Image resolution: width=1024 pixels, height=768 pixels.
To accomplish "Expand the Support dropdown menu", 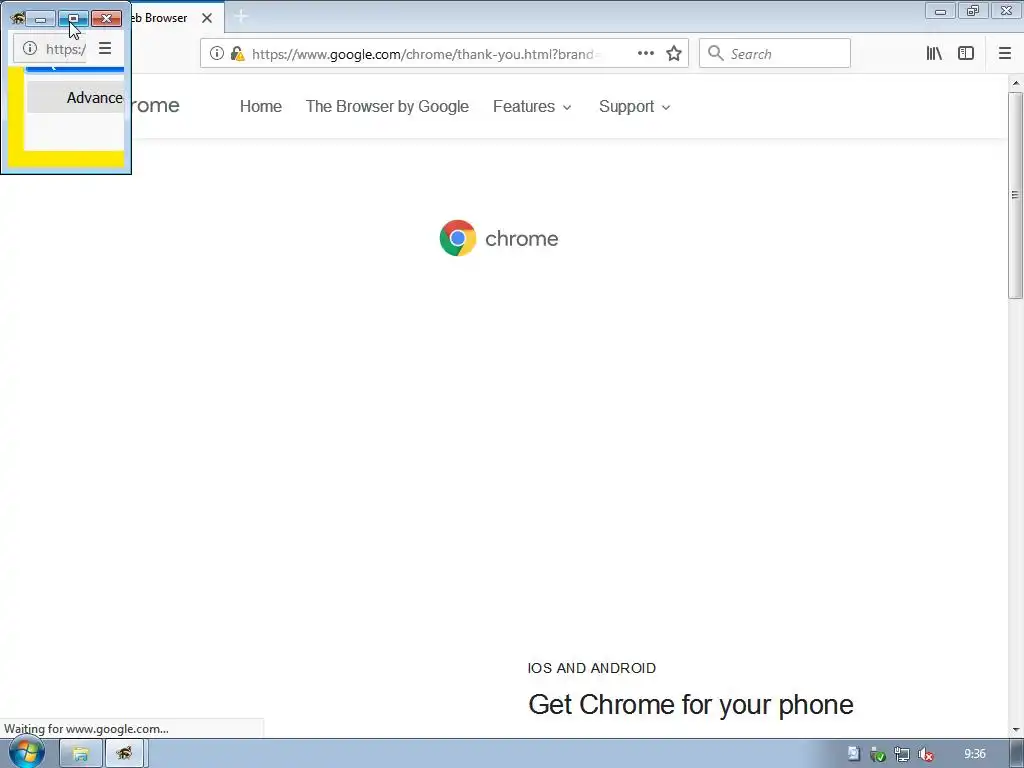I will click(635, 106).
